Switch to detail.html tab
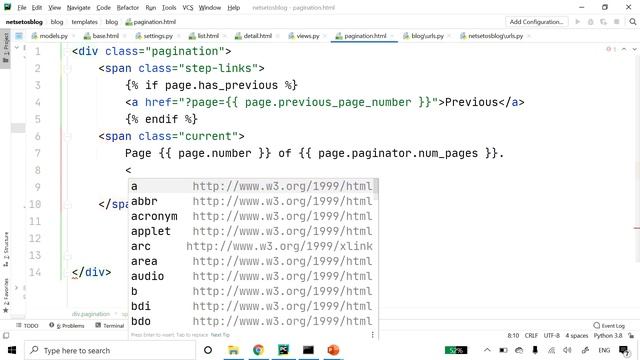 257,36
